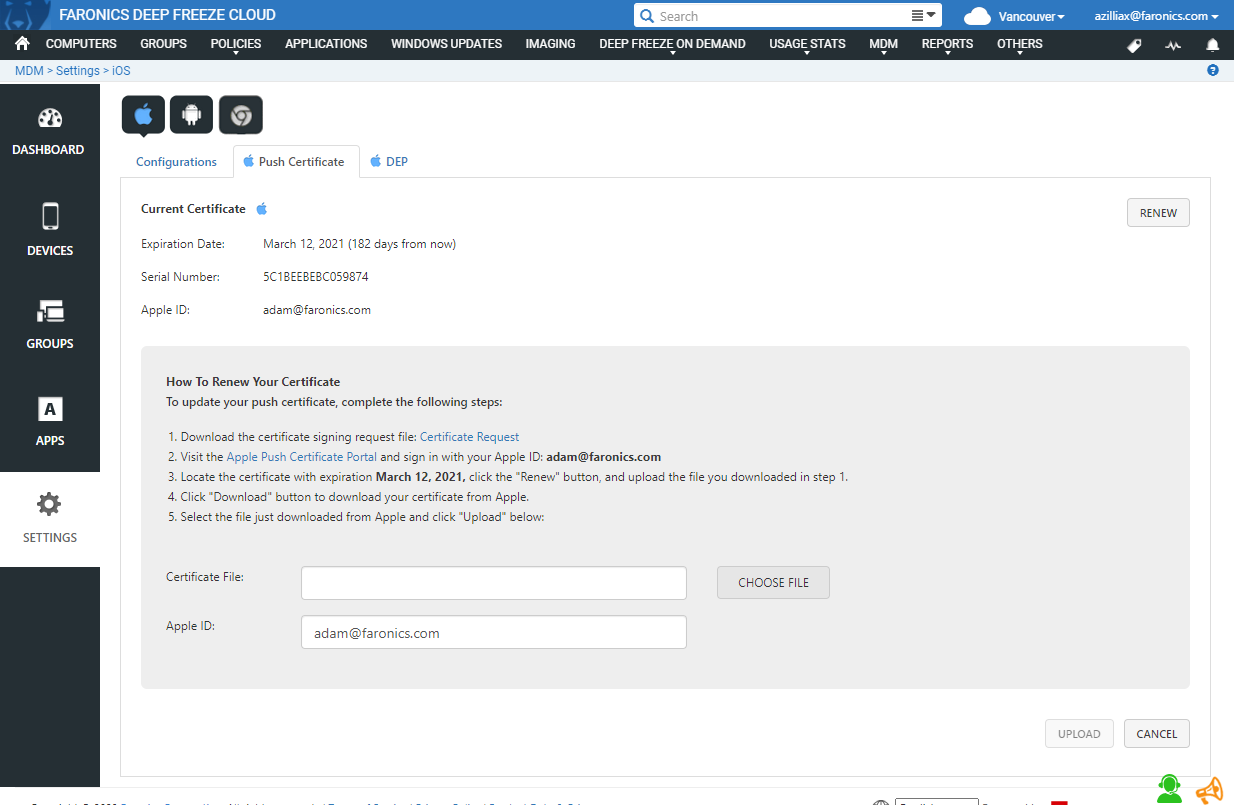Open the Groups item in the top menu bar
This screenshot has height=805, width=1234.
(x=163, y=44)
